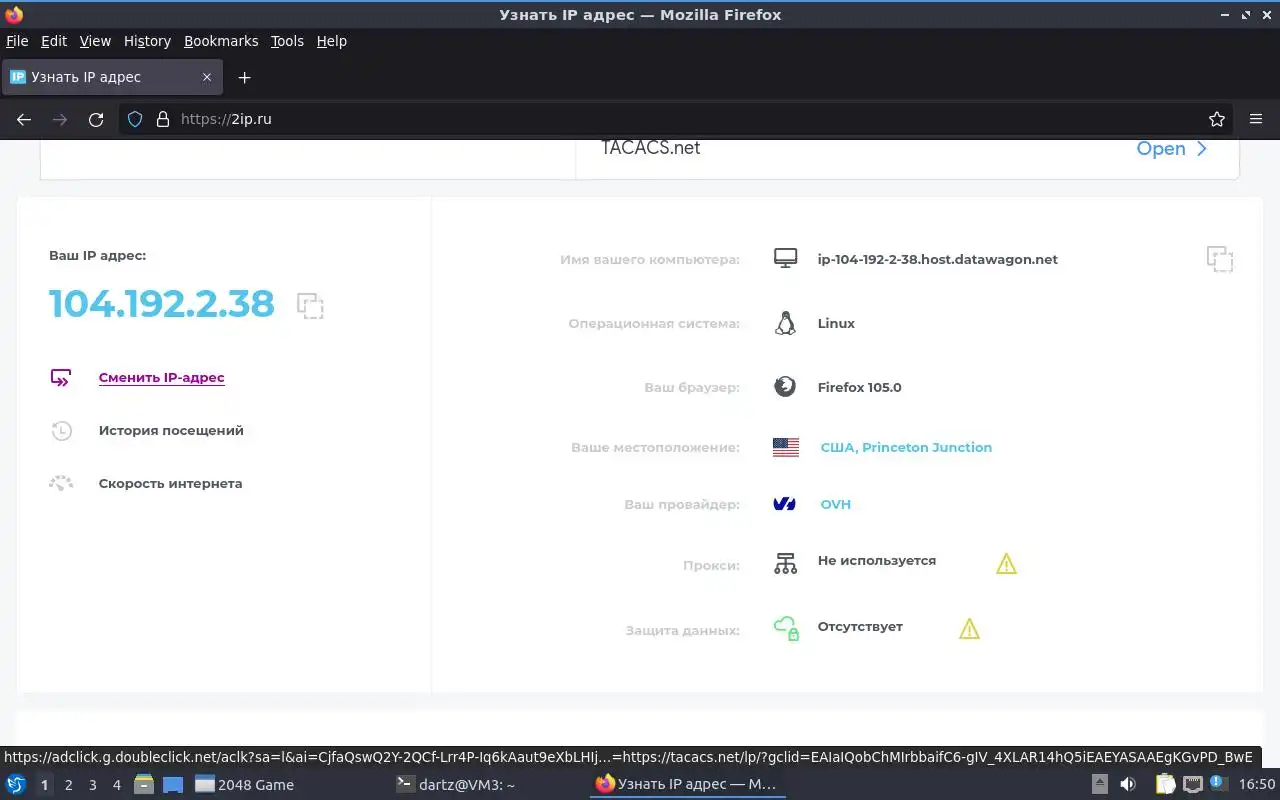Open the start menu bird icon on taskbar
This screenshot has width=1280, height=800.
coord(16,784)
